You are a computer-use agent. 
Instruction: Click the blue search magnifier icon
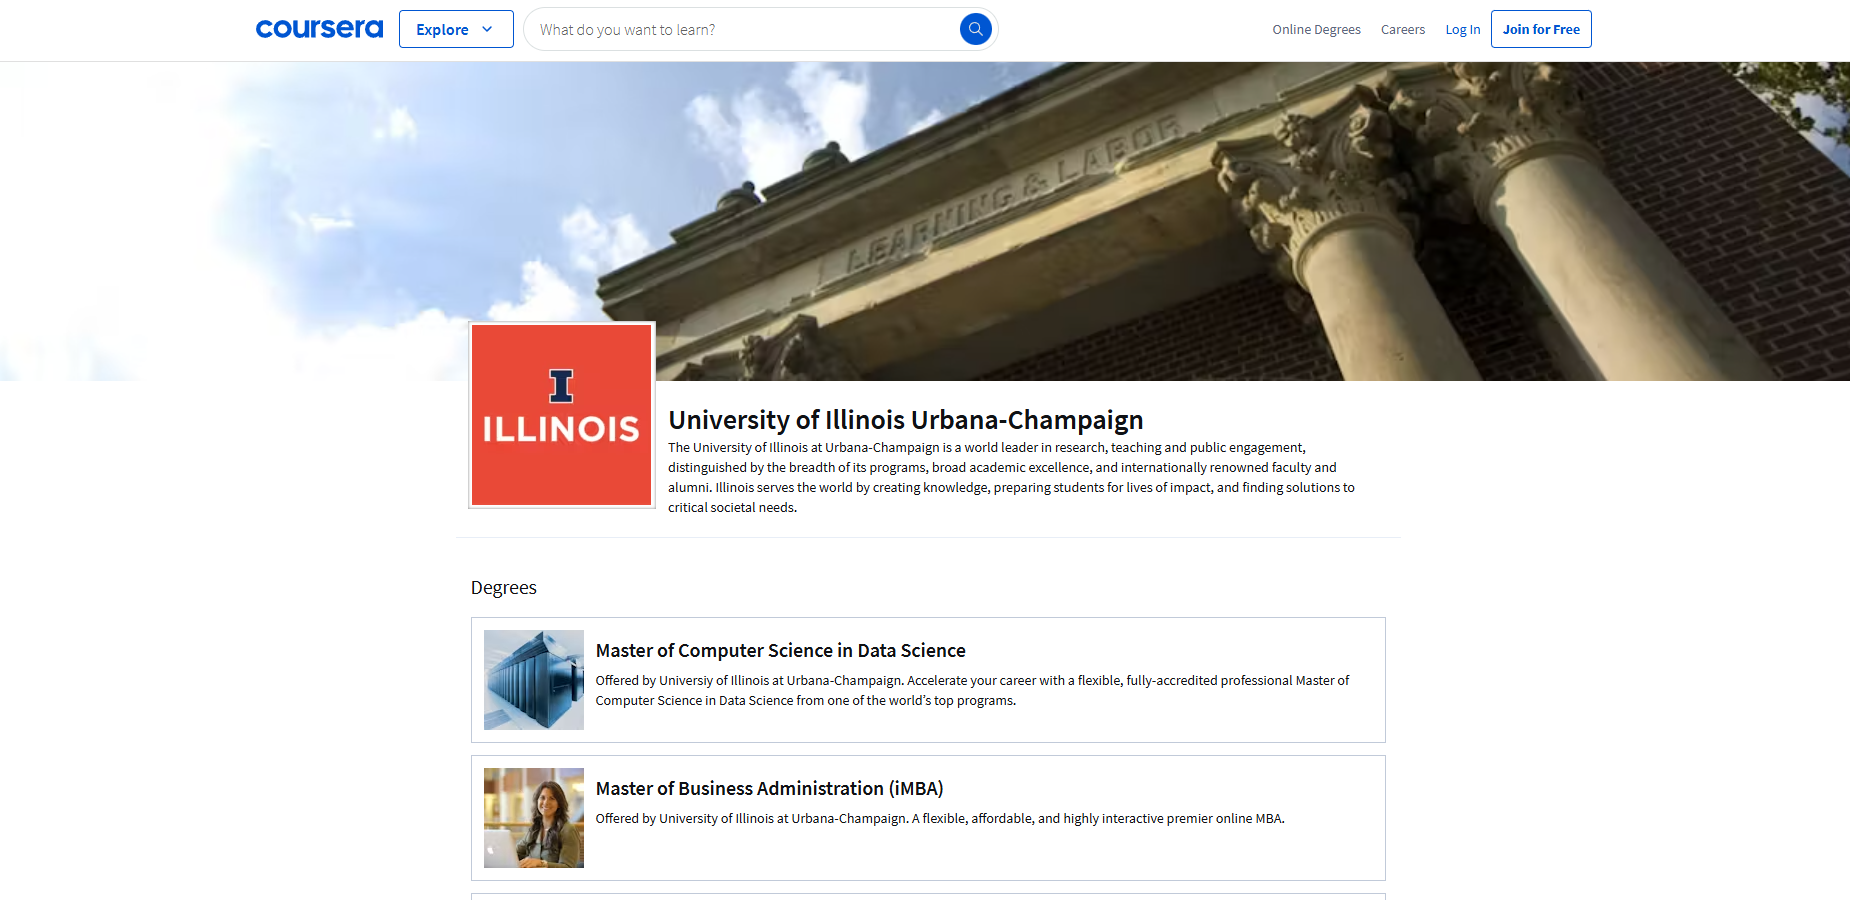(975, 29)
